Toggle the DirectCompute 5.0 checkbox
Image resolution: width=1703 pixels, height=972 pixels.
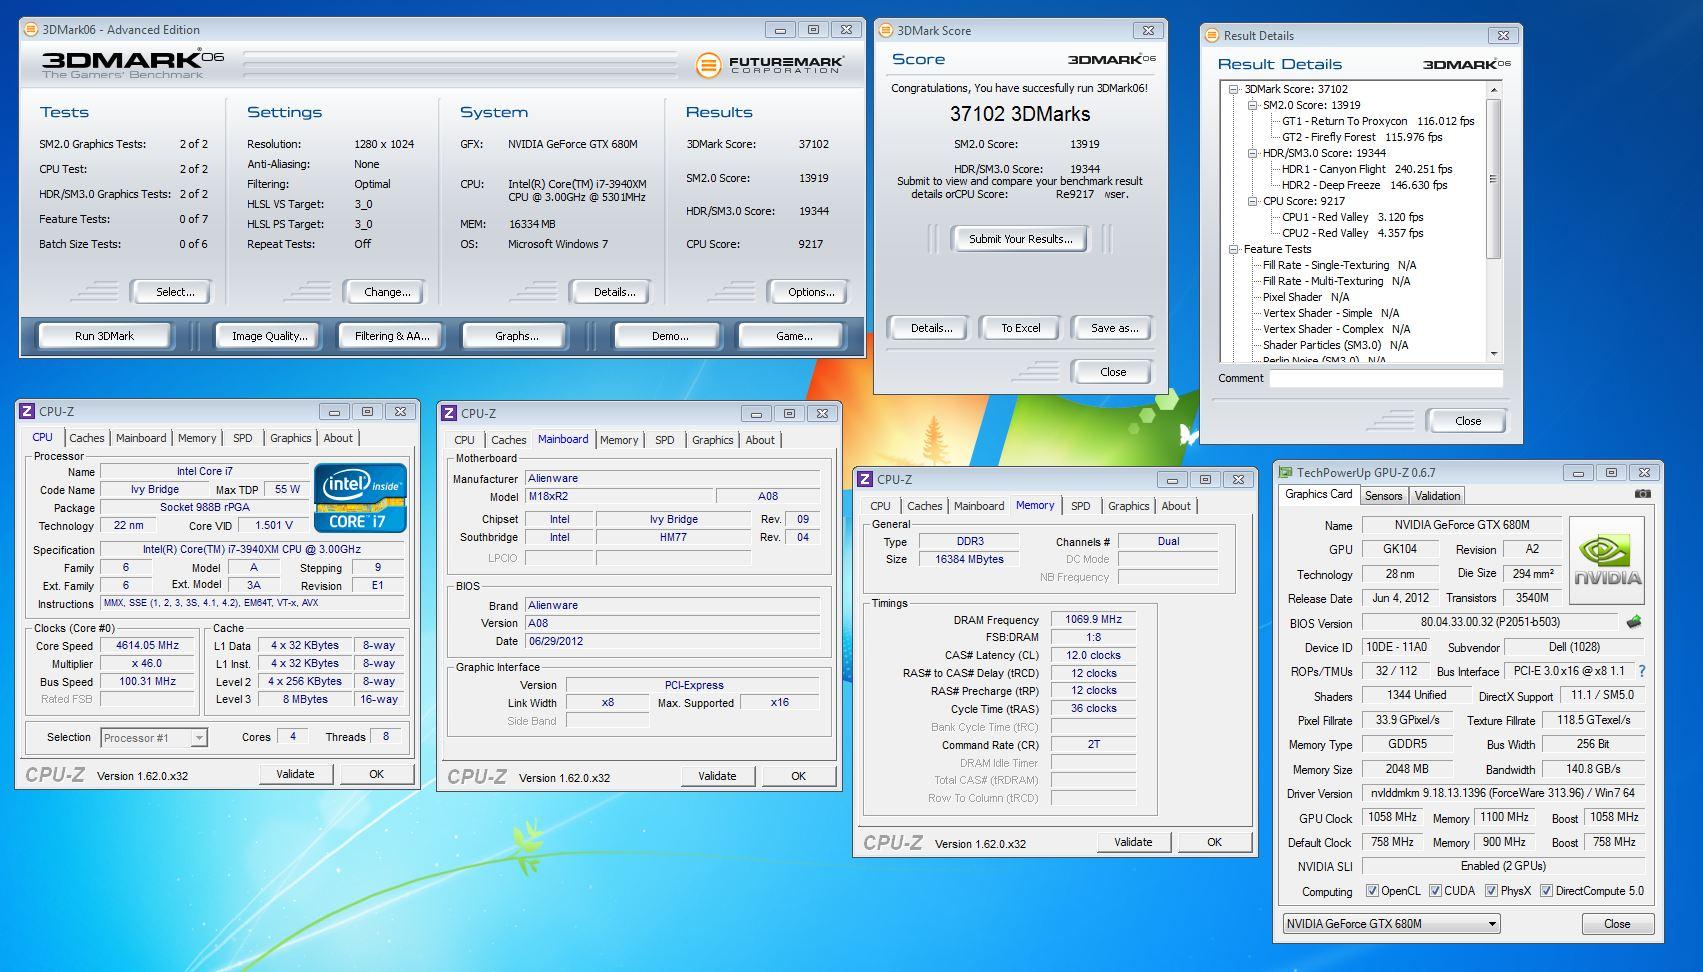click(1546, 890)
